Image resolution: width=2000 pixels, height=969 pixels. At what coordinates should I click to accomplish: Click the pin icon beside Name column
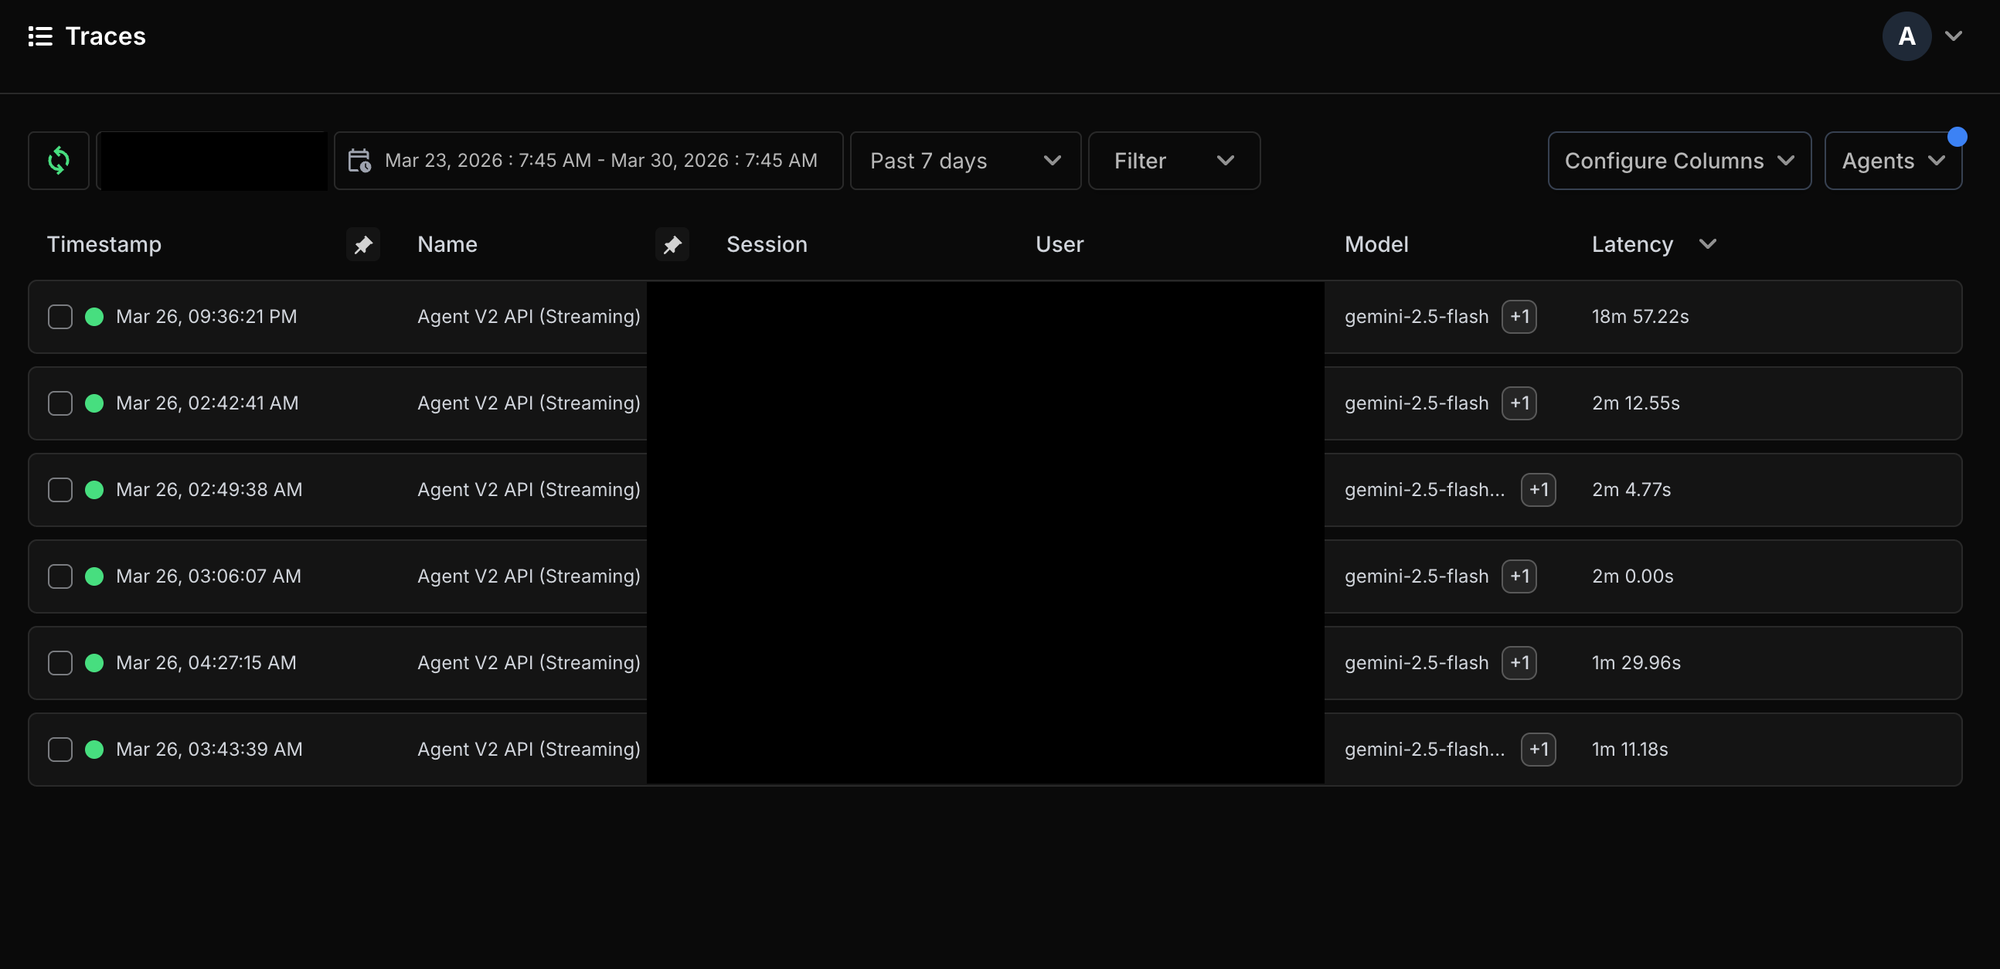pos(672,244)
